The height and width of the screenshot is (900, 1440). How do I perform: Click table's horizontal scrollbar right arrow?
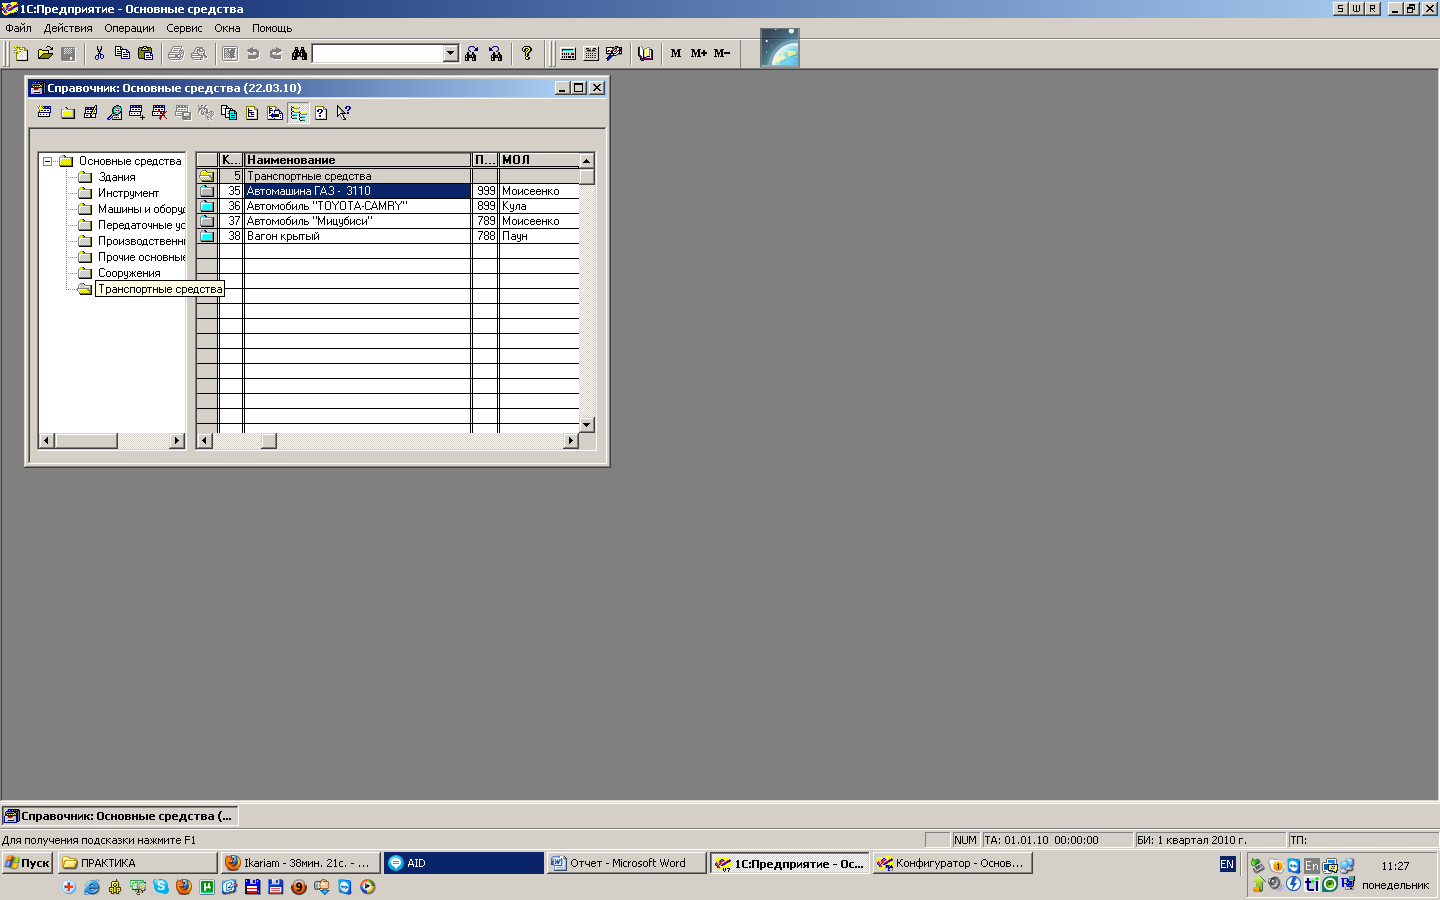point(571,440)
